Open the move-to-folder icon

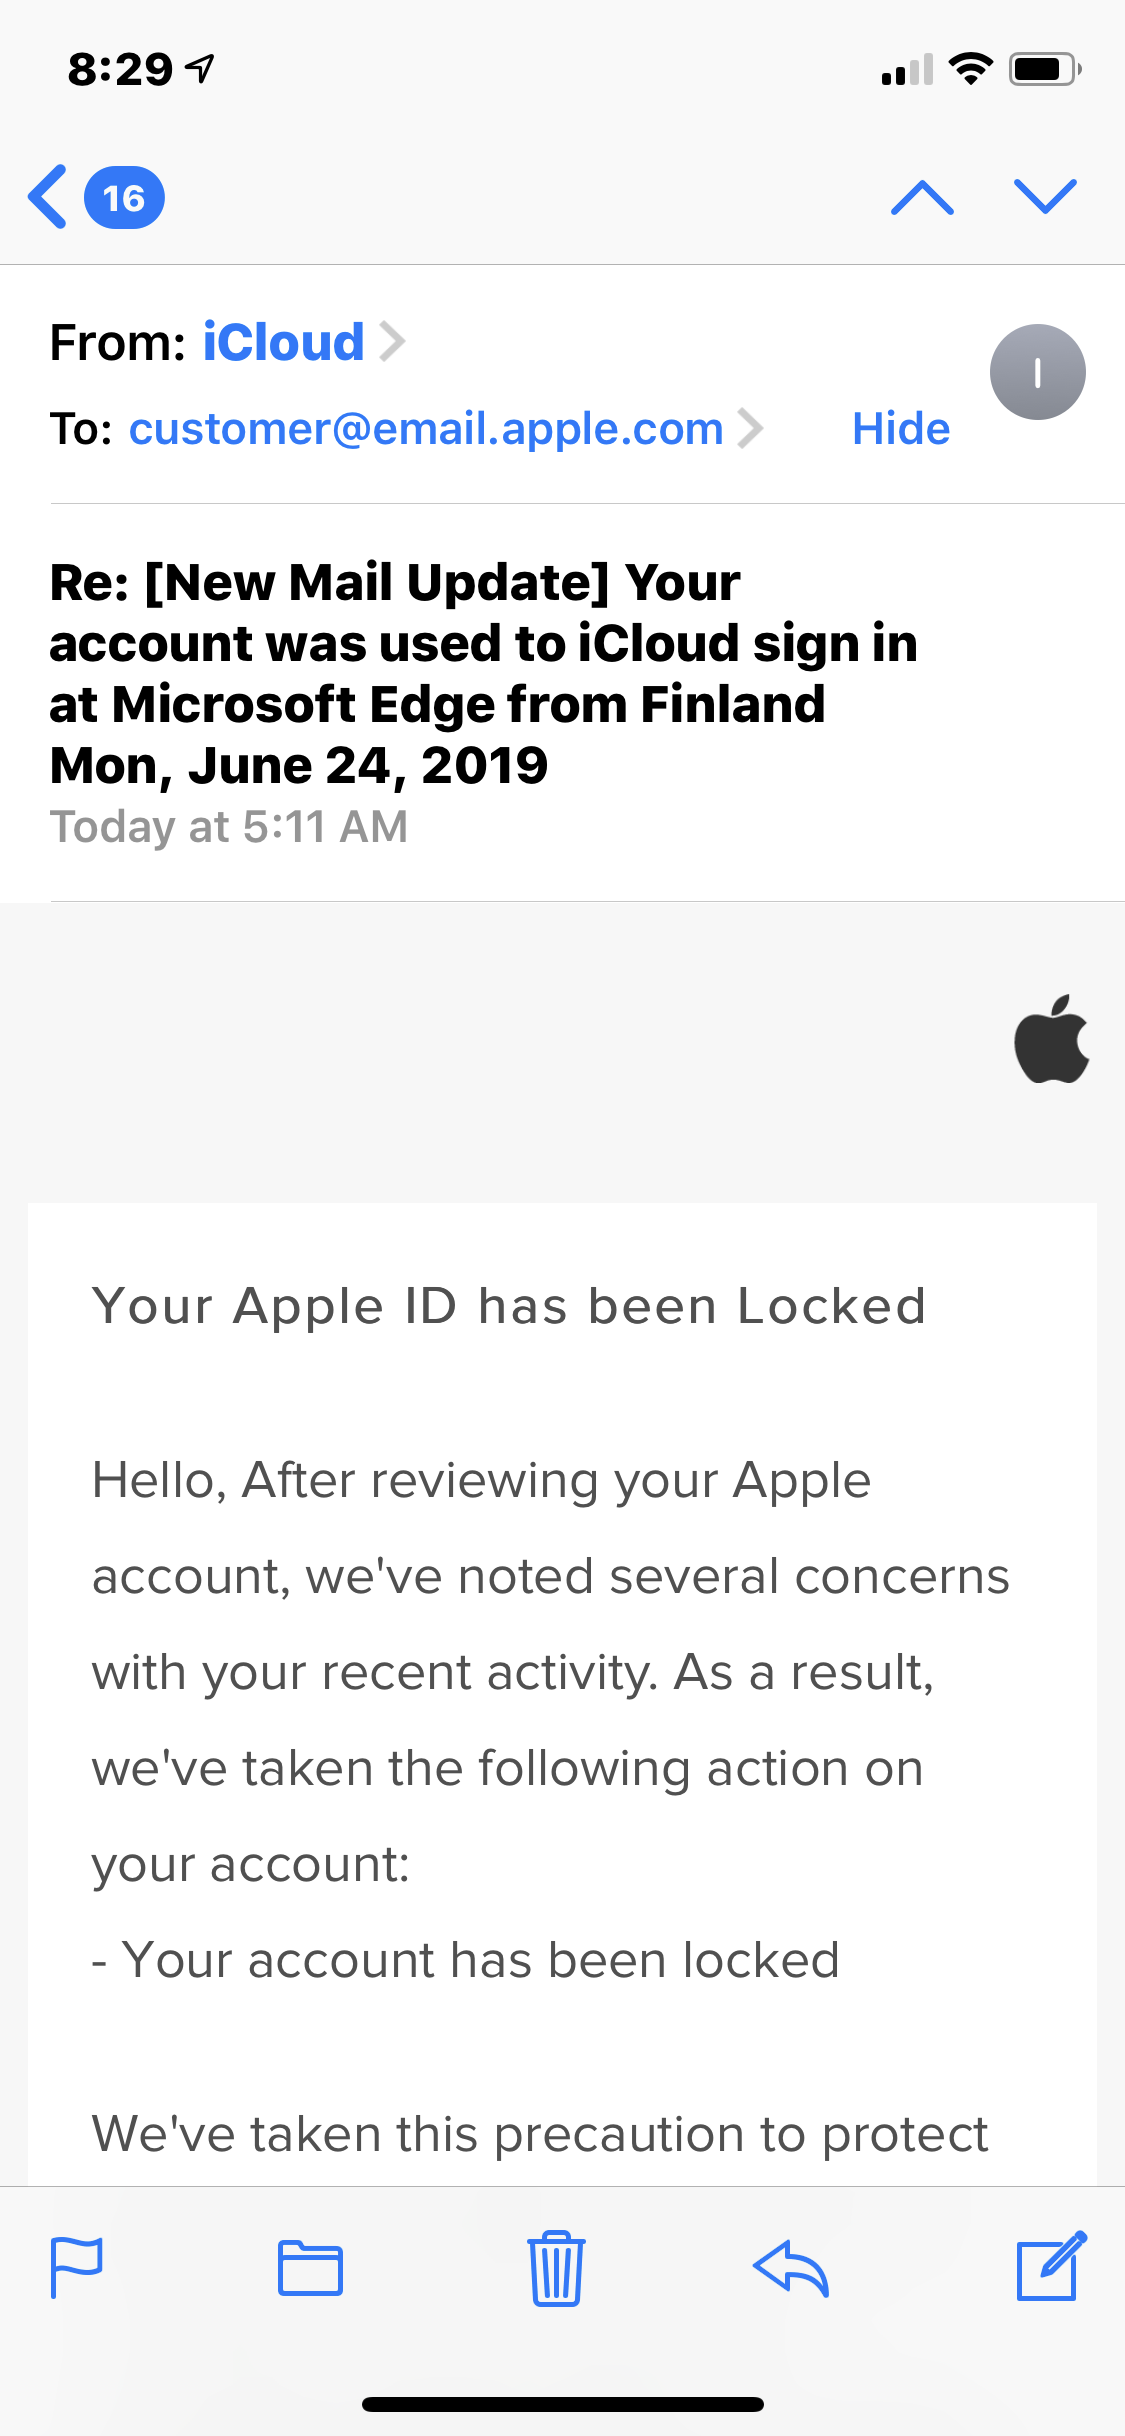tap(310, 2267)
